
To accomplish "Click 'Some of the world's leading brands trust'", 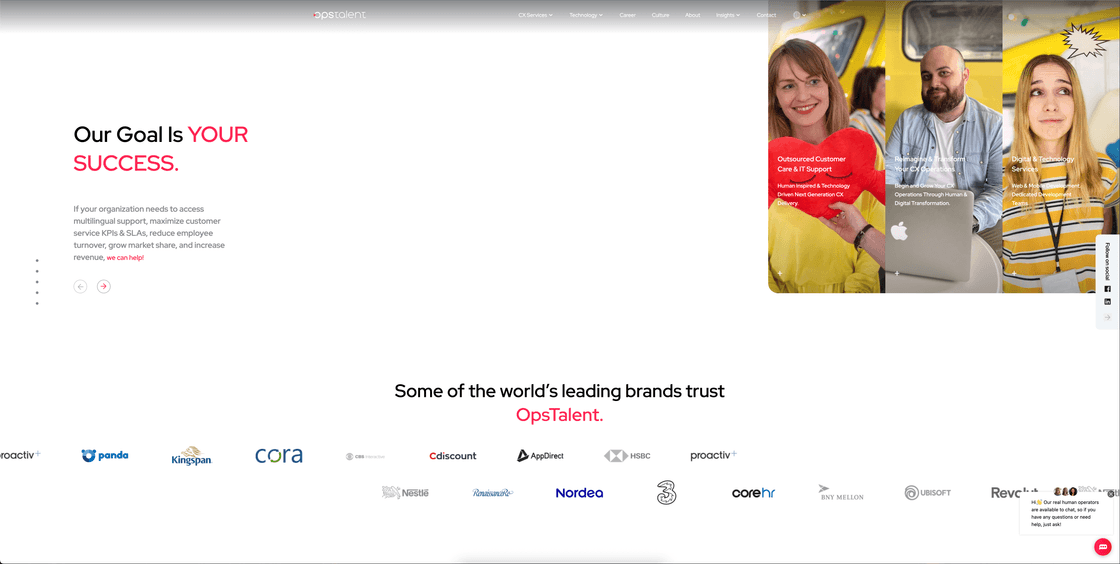I will point(559,391).
